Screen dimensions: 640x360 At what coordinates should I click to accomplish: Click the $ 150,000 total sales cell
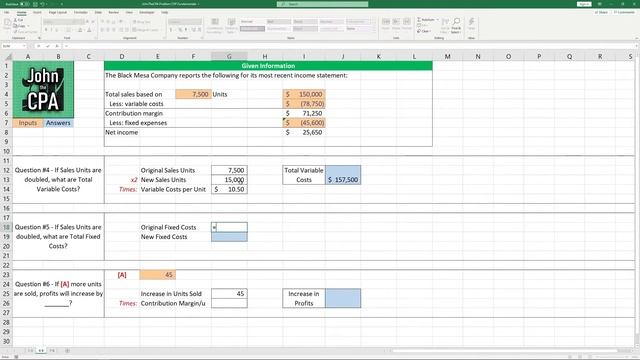(304, 94)
